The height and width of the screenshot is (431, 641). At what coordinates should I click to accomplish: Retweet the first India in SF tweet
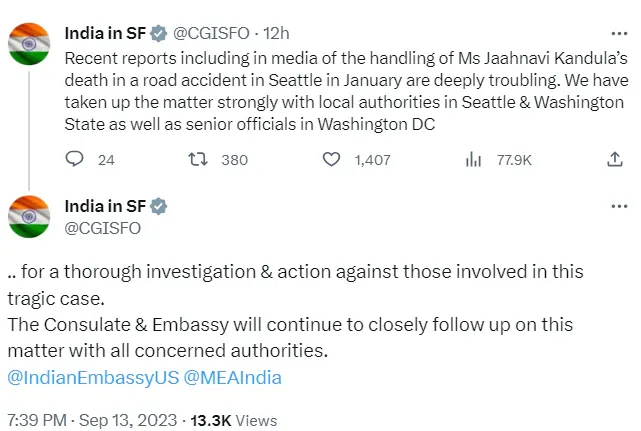198,159
